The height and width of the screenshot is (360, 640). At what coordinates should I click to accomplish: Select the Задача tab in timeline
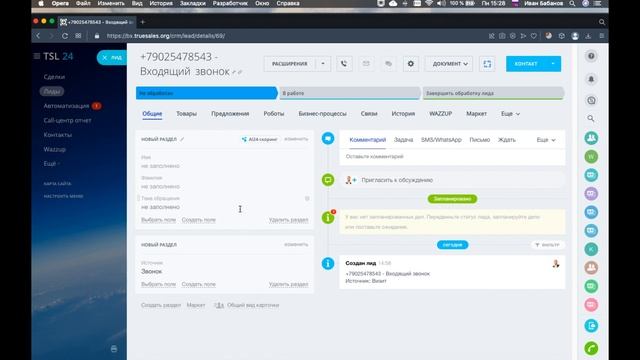(x=403, y=140)
